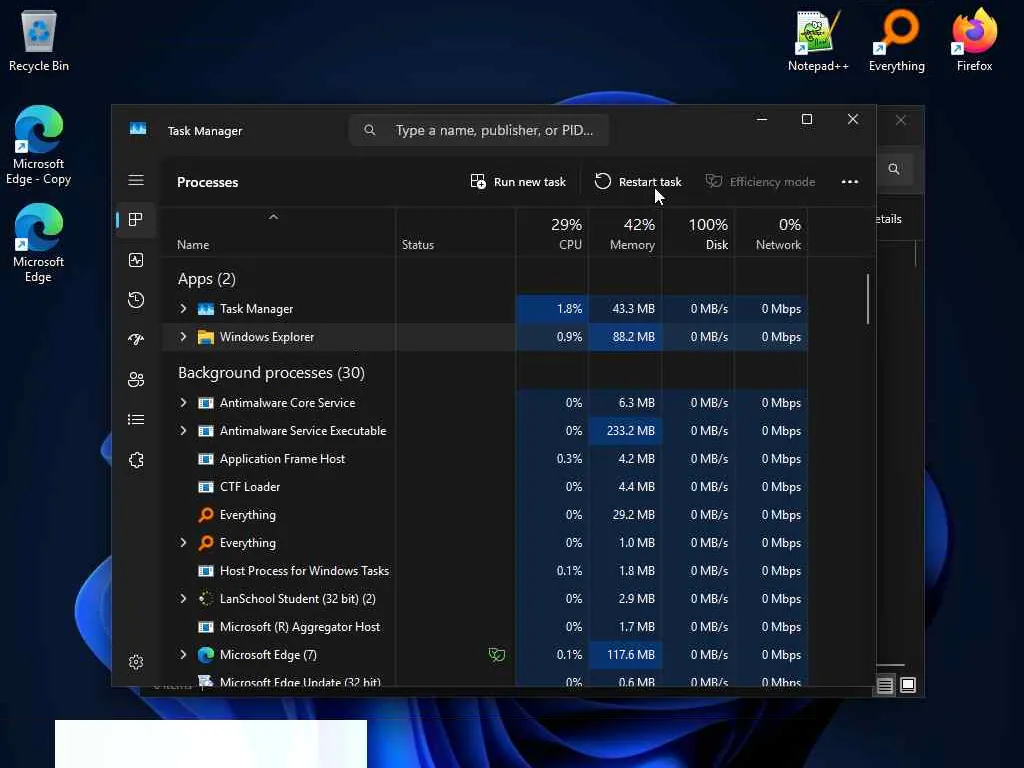Click the Background processes (30) group header
The height and width of the screenshot is (768, 1024).
point(271,372)
